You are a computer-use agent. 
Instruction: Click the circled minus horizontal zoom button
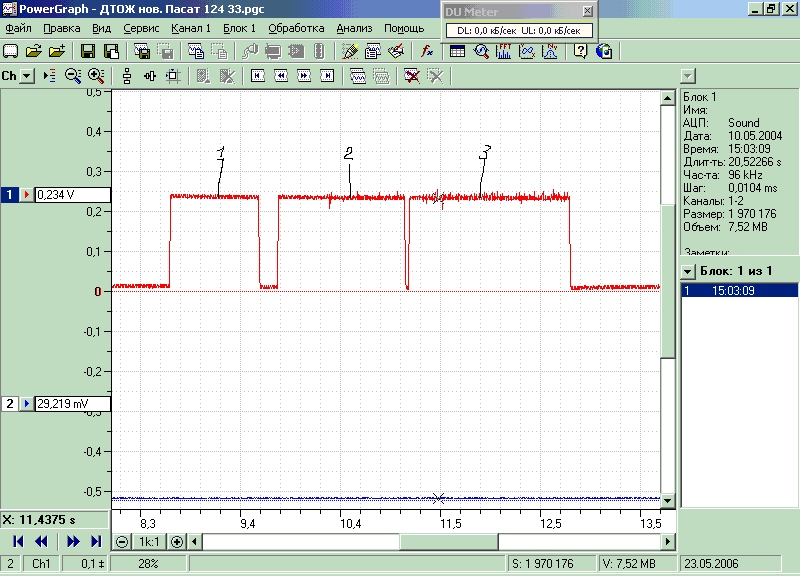pyautogui.click(x=122, y=542)
